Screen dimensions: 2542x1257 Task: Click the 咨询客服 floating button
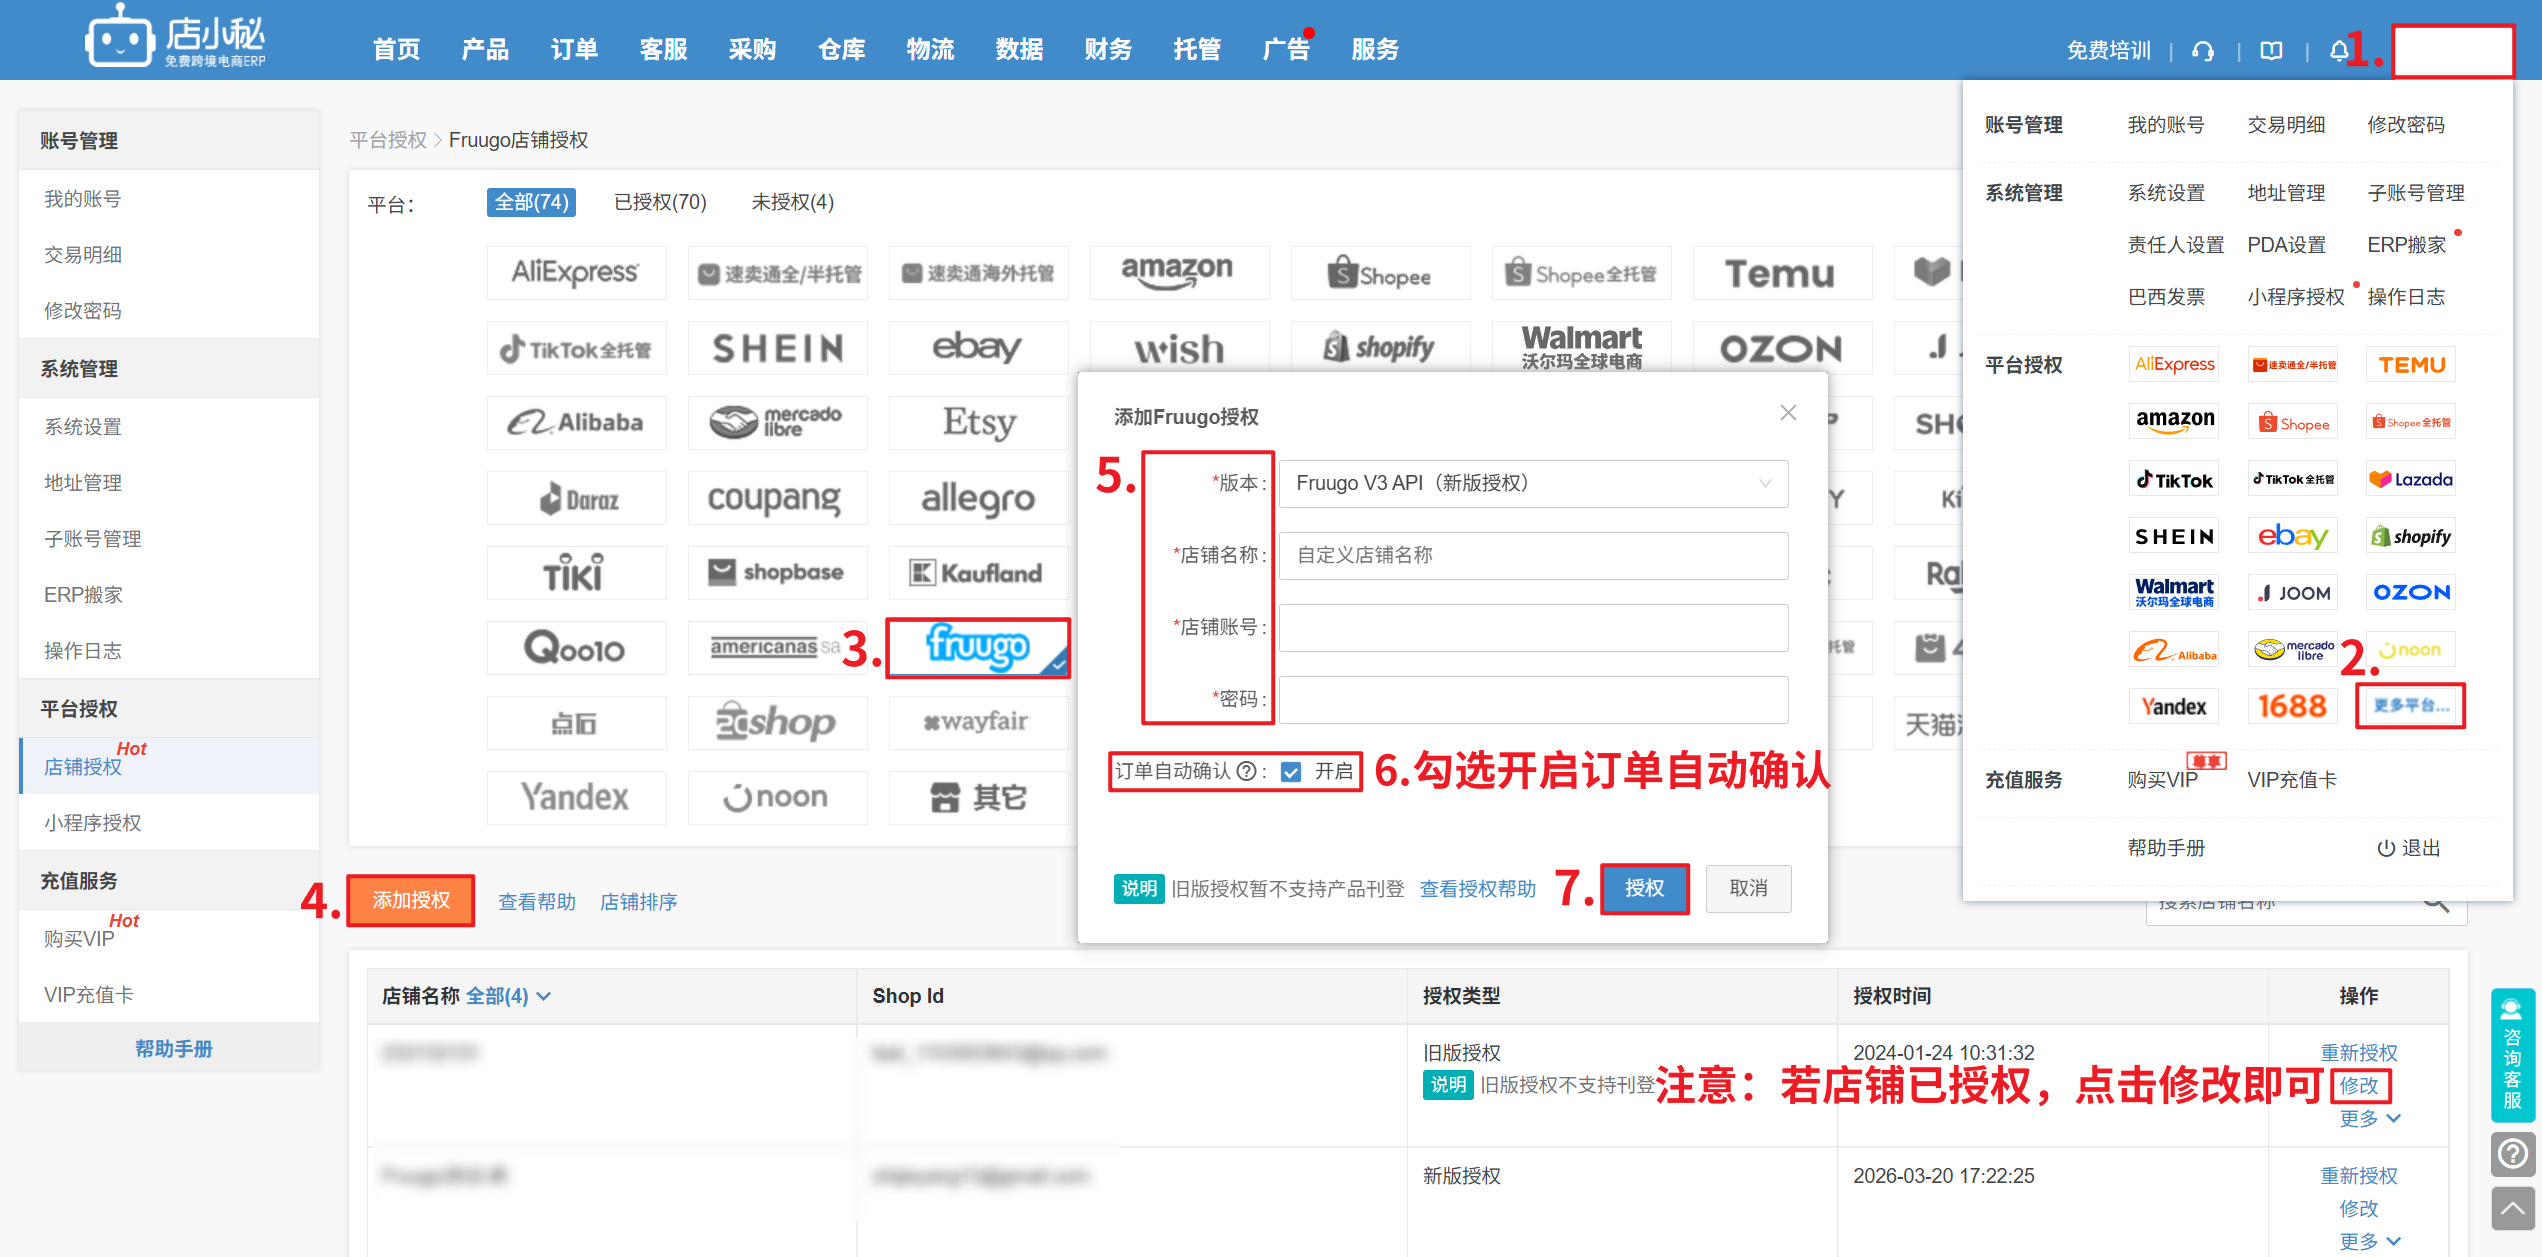coord(2512,1055)
